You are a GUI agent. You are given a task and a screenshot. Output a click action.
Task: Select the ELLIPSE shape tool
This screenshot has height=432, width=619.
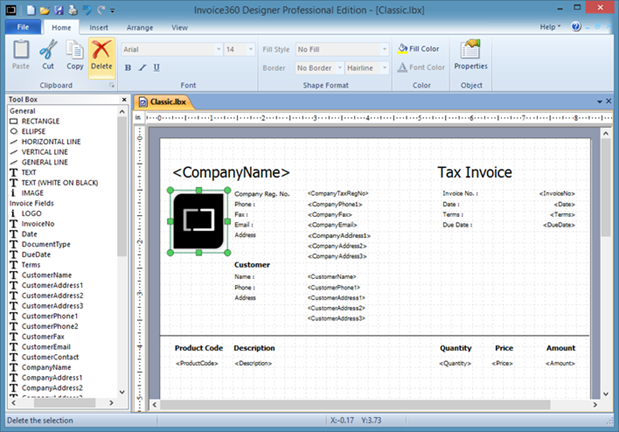40,131
